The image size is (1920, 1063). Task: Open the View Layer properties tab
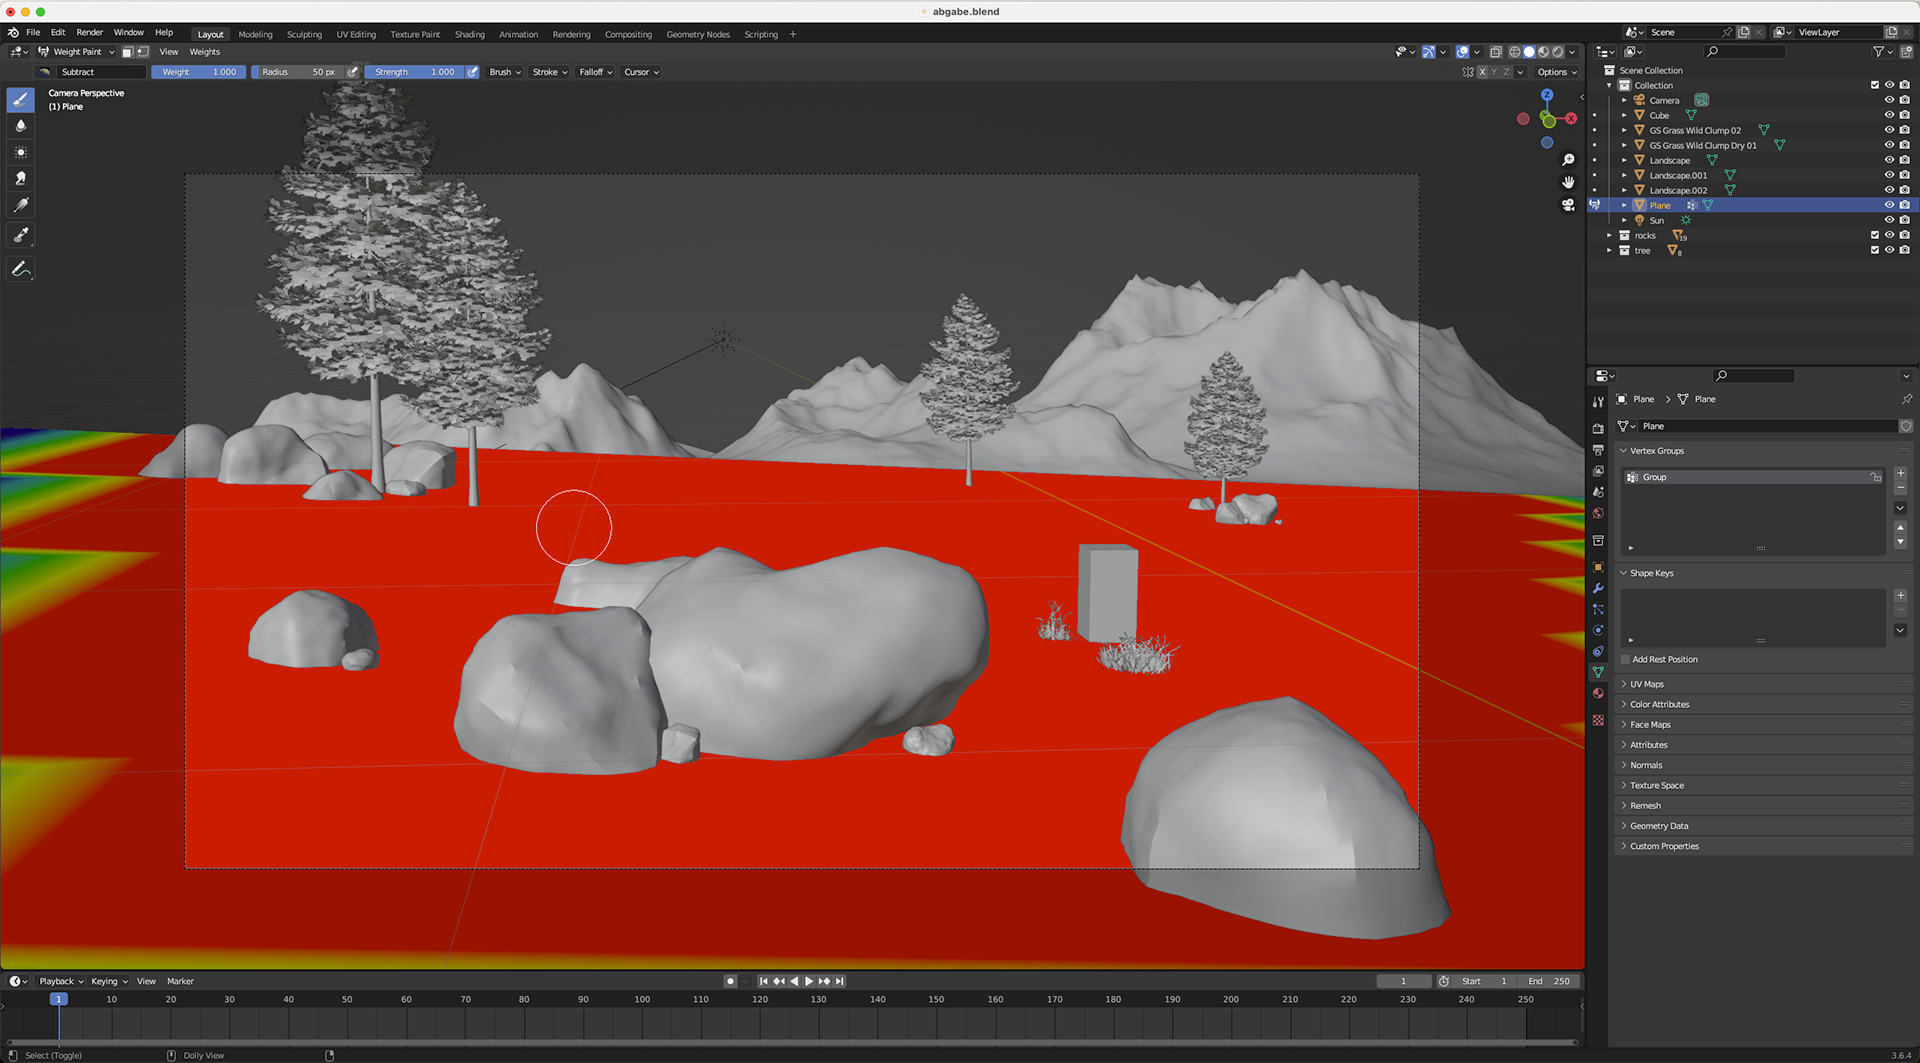coord(1598,471)
